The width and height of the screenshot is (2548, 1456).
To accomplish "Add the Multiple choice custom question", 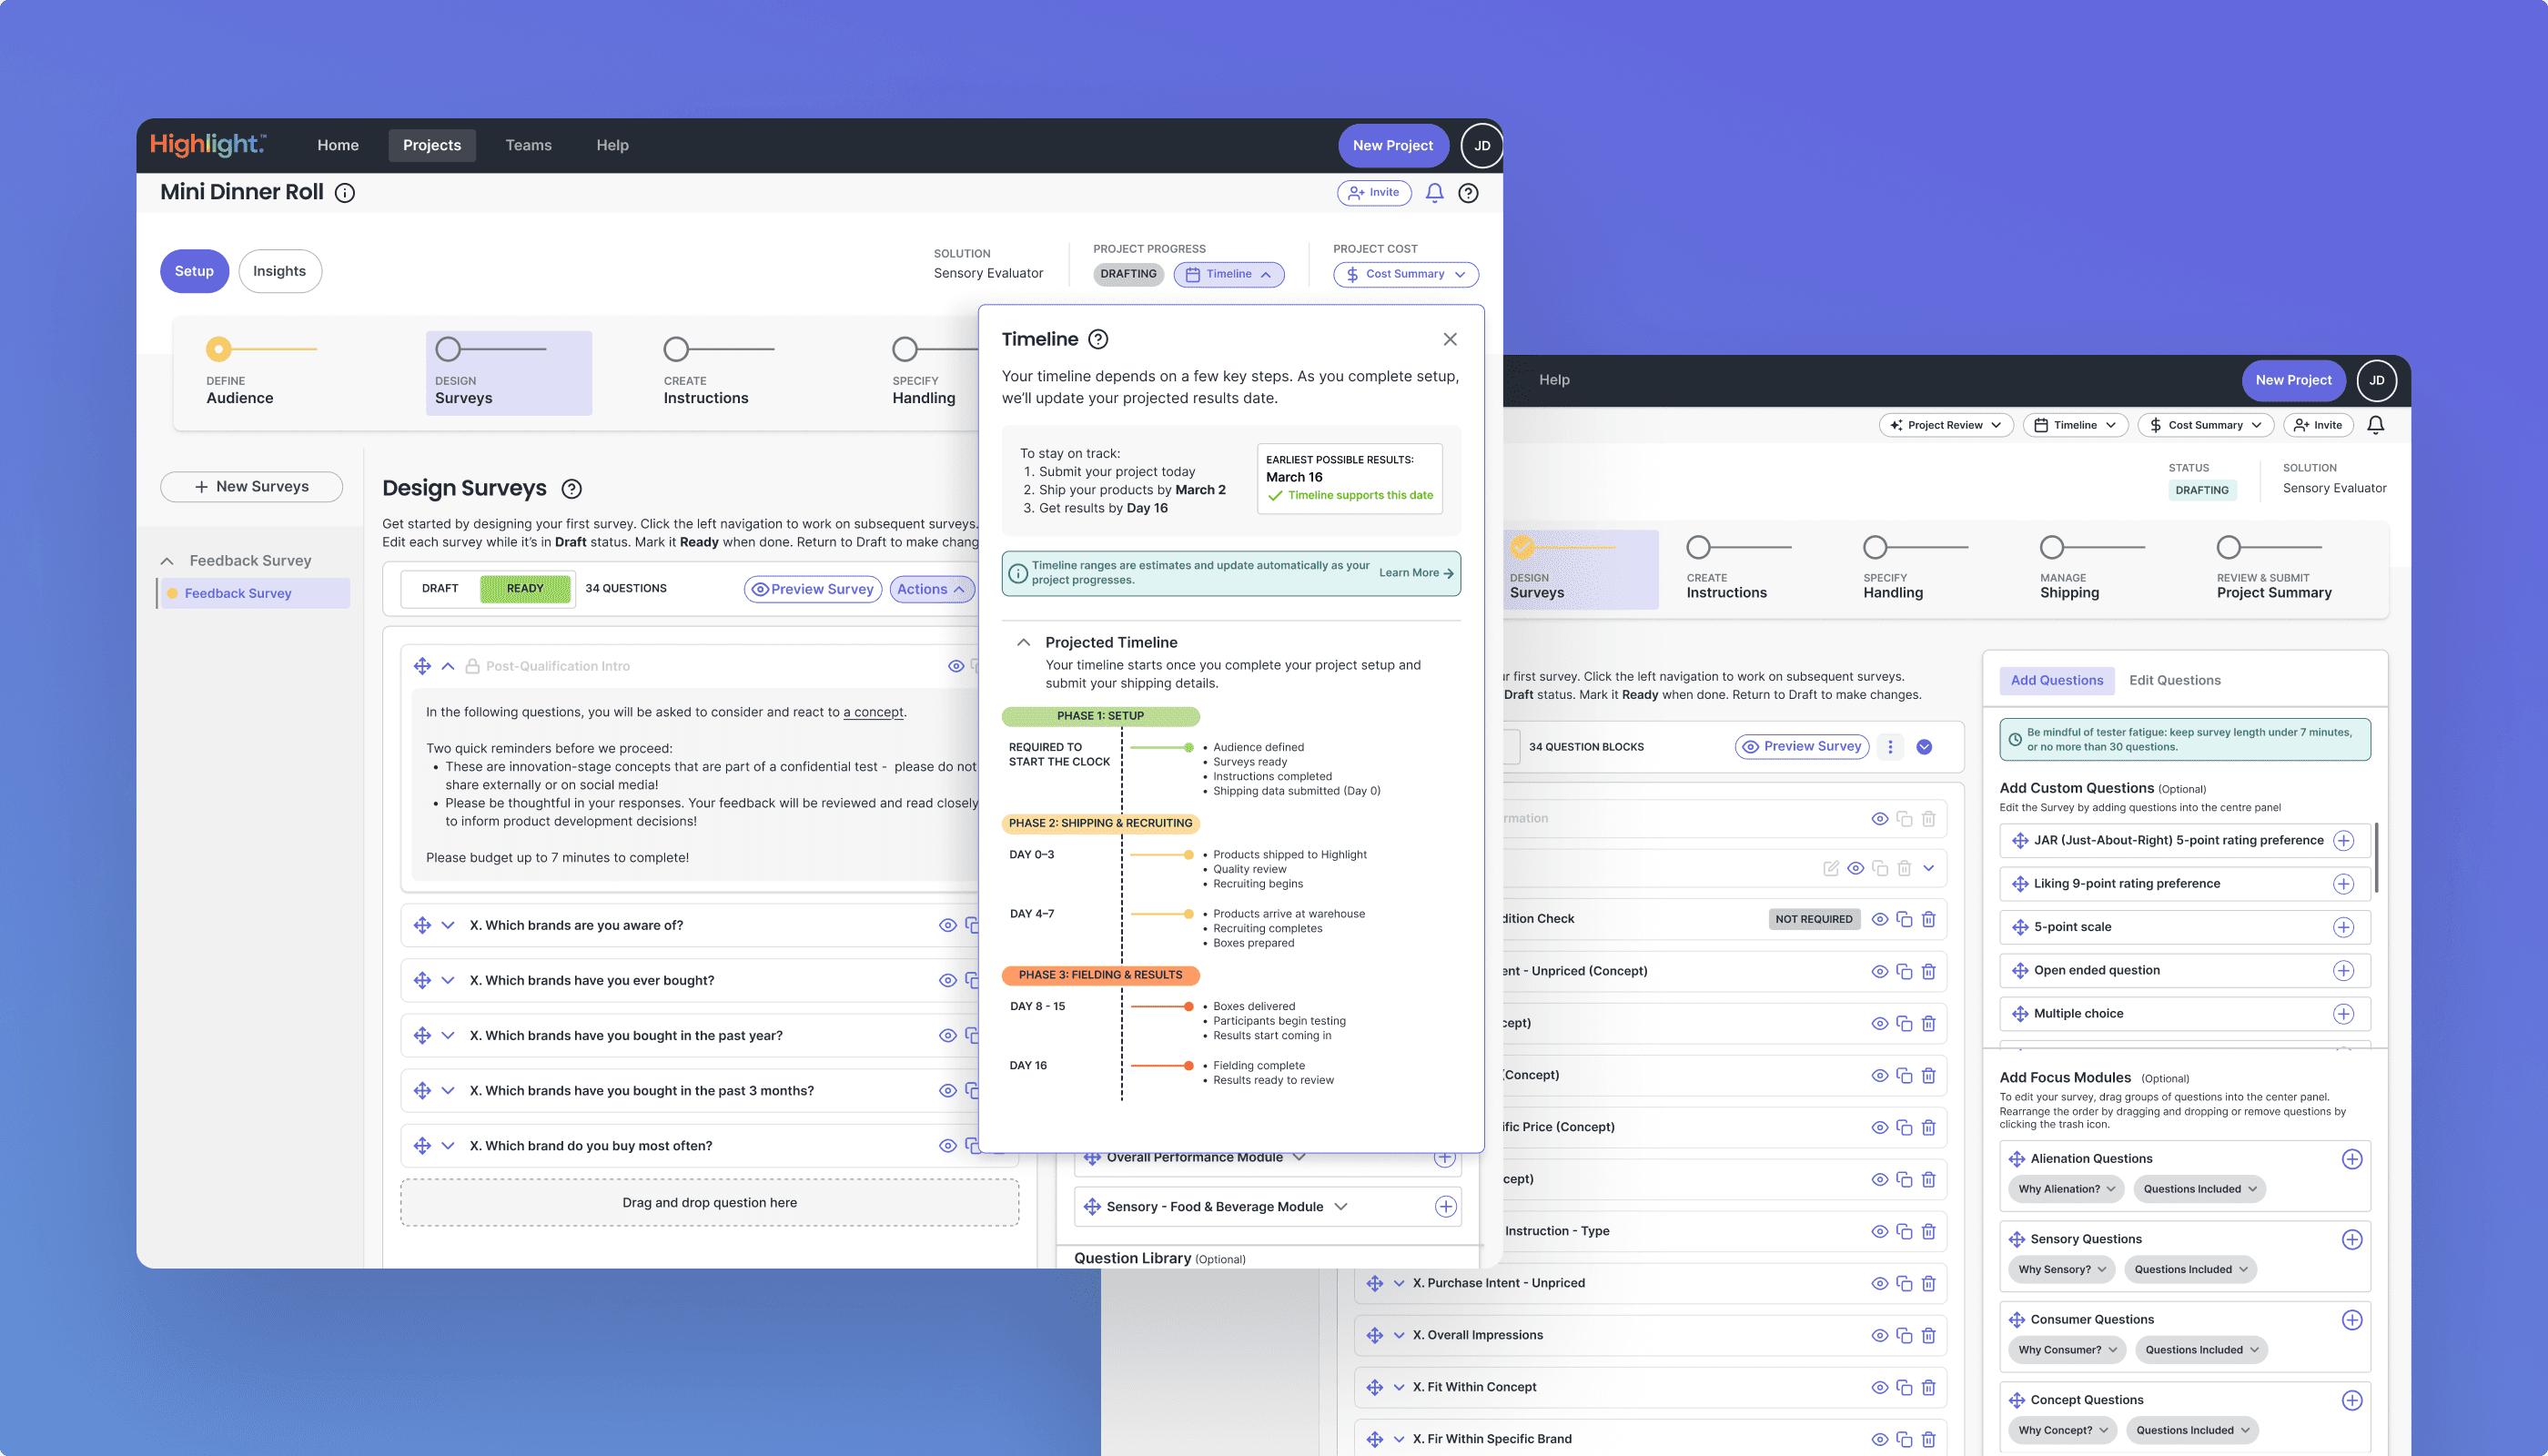I will tap(2342, 1013).
